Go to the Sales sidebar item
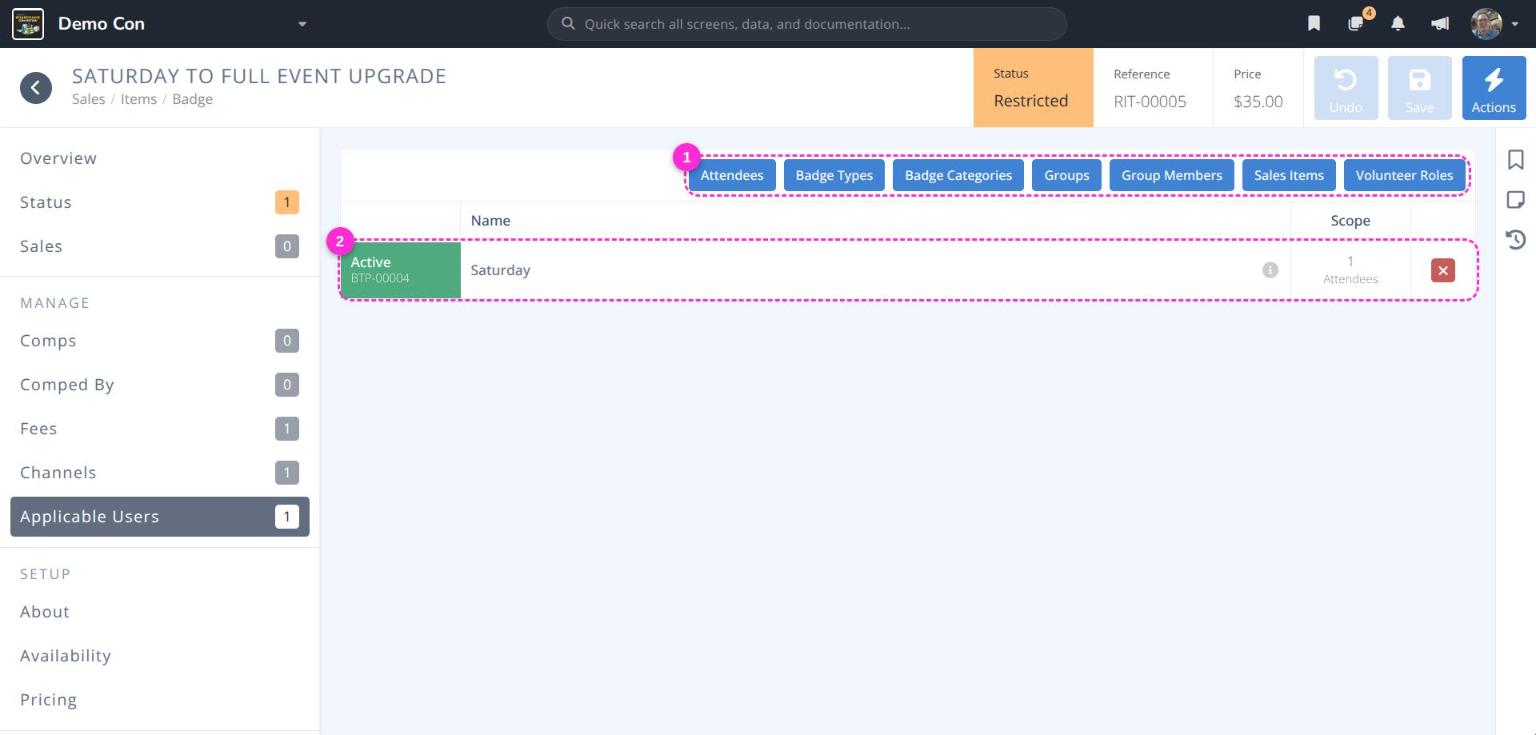 [160, 246]
